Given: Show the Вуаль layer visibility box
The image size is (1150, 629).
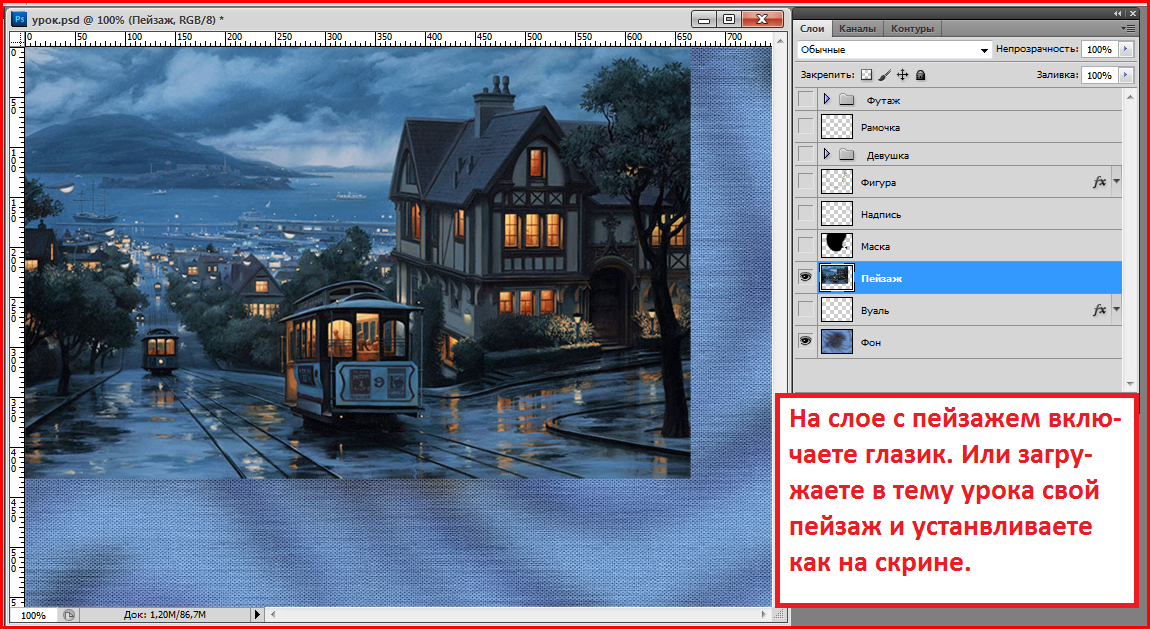Looking at the screenshot, I should pos(805,310).
